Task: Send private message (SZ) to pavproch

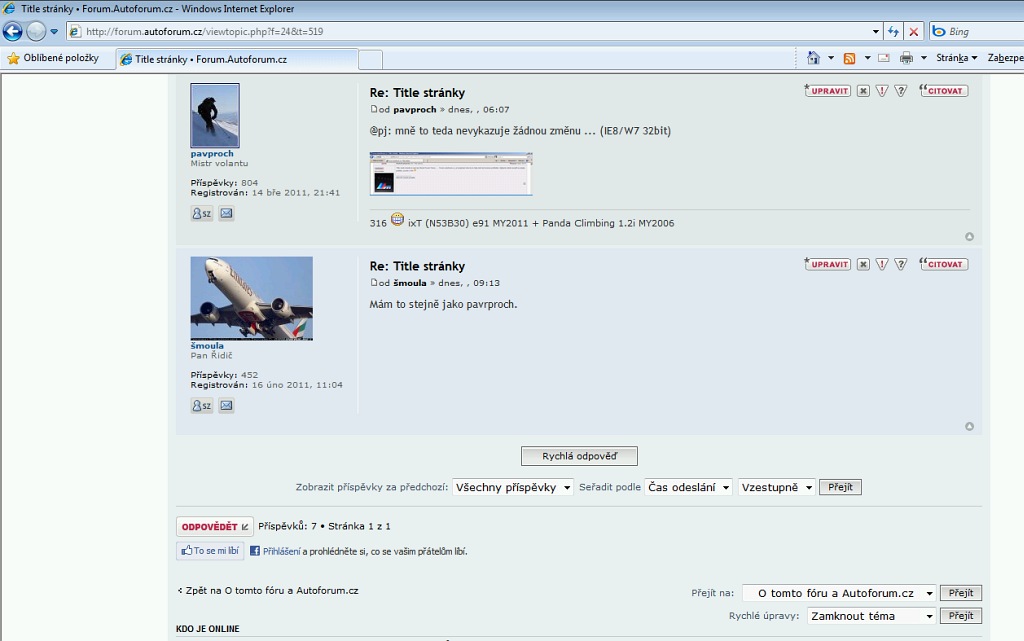Action: pos(202,214)
